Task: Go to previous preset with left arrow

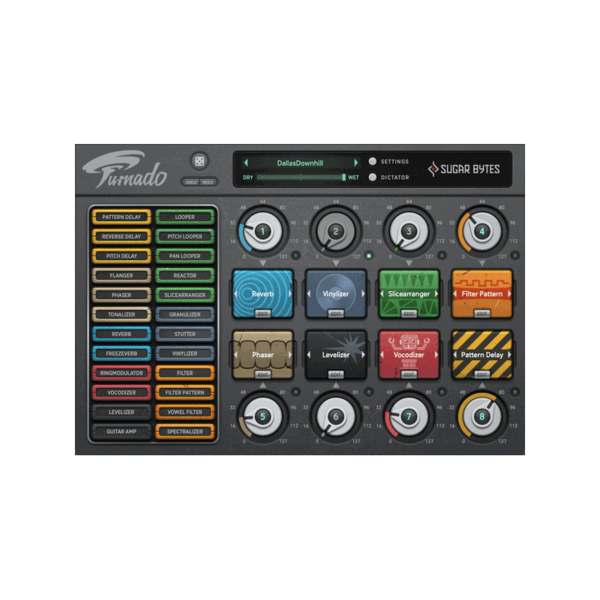Action: point(246,163)
